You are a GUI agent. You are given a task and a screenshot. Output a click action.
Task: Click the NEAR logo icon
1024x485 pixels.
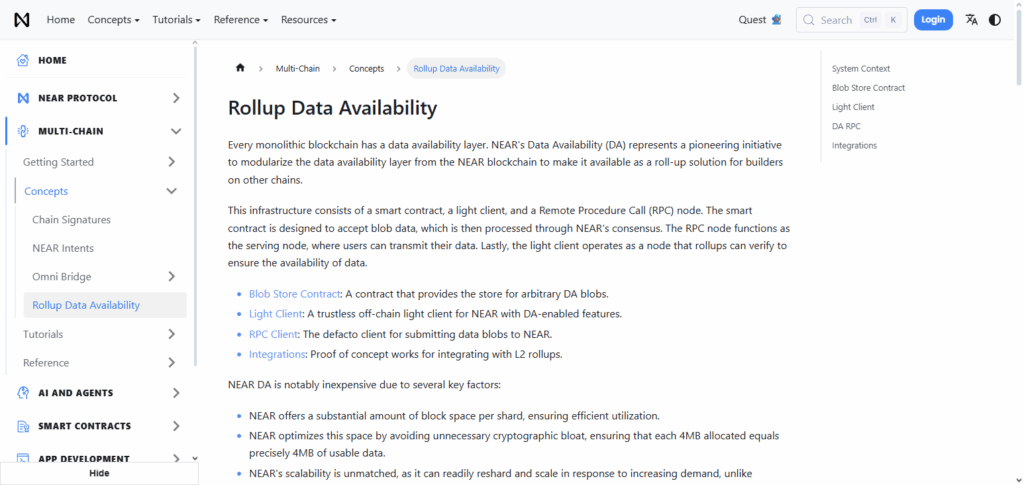coord(22,20)
